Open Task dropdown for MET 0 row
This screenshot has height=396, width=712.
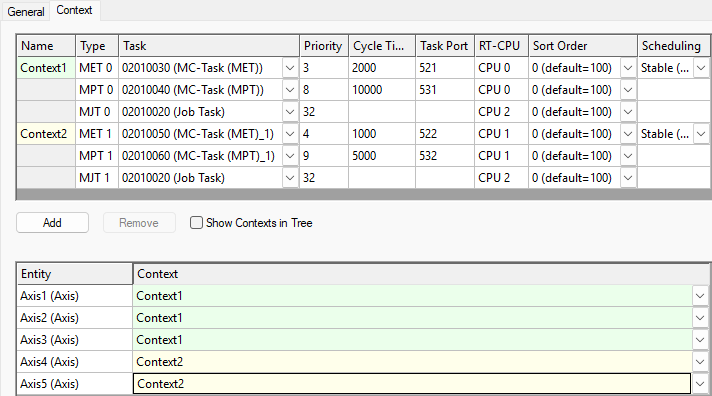pos(290,68)
